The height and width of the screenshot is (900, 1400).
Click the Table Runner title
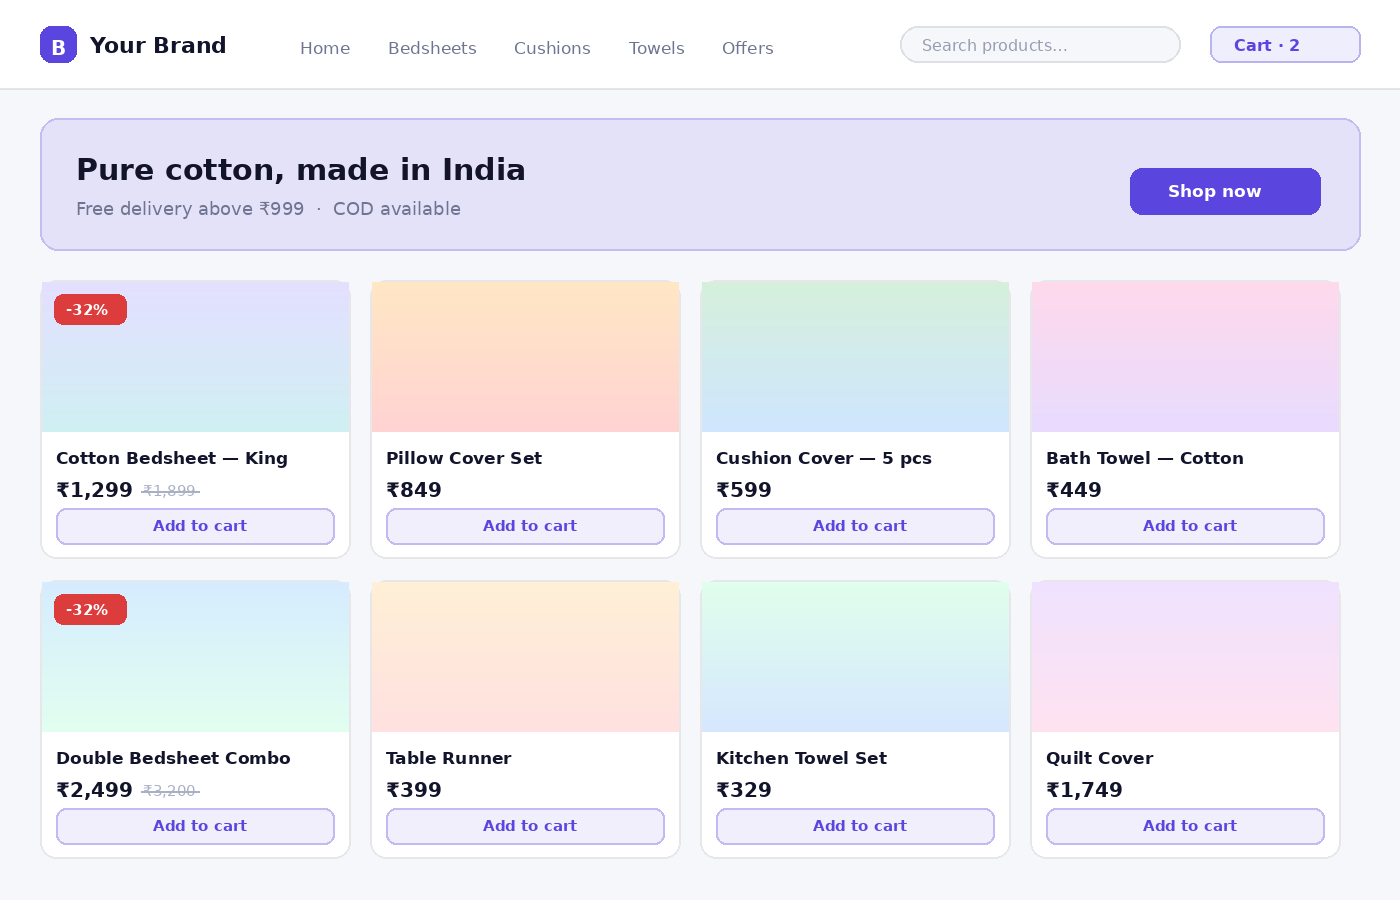pyautogui.click(x=449, y=758)
